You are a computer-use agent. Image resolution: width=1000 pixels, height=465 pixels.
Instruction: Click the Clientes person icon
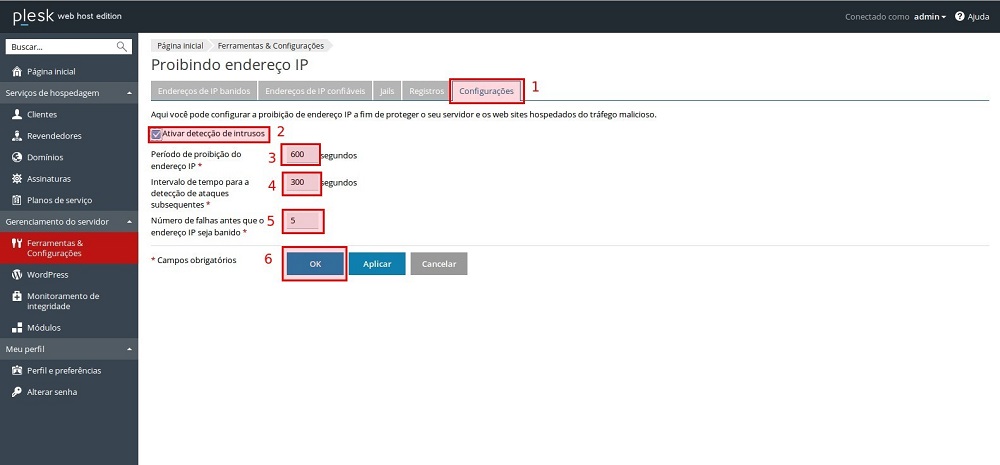coord(17,115)
